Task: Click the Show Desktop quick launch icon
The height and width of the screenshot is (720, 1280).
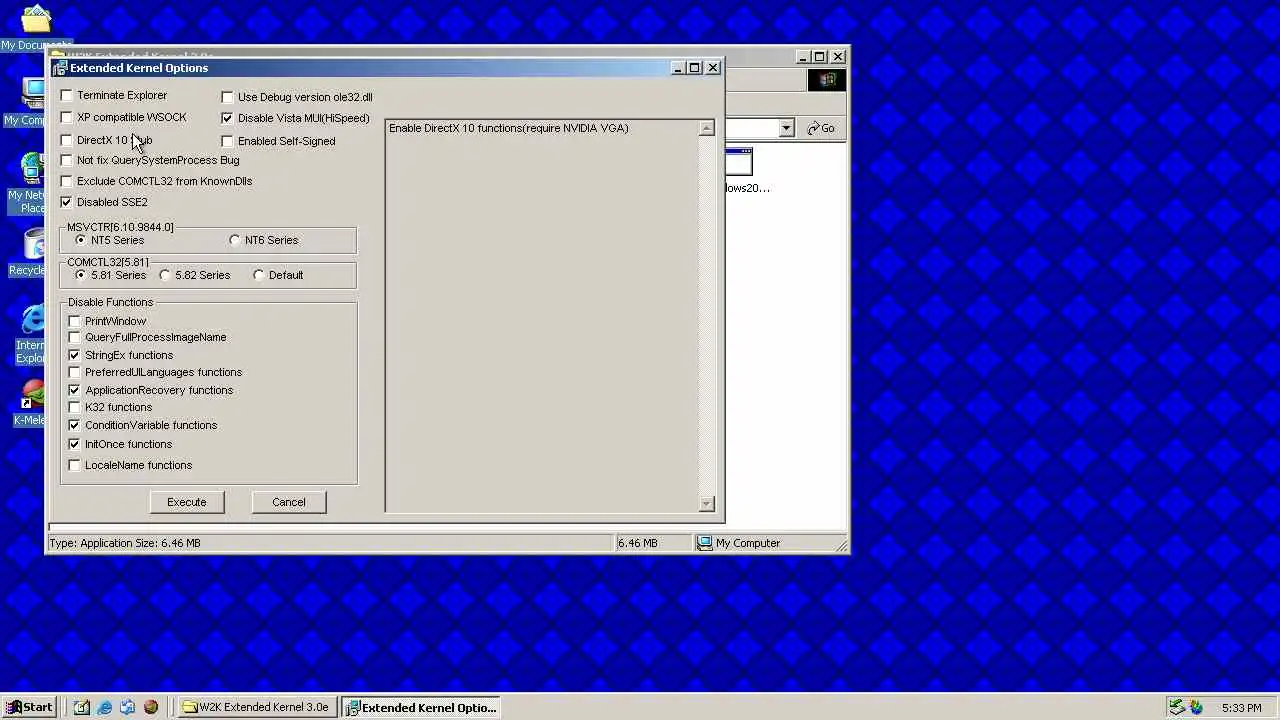Action: pos(81,707)
